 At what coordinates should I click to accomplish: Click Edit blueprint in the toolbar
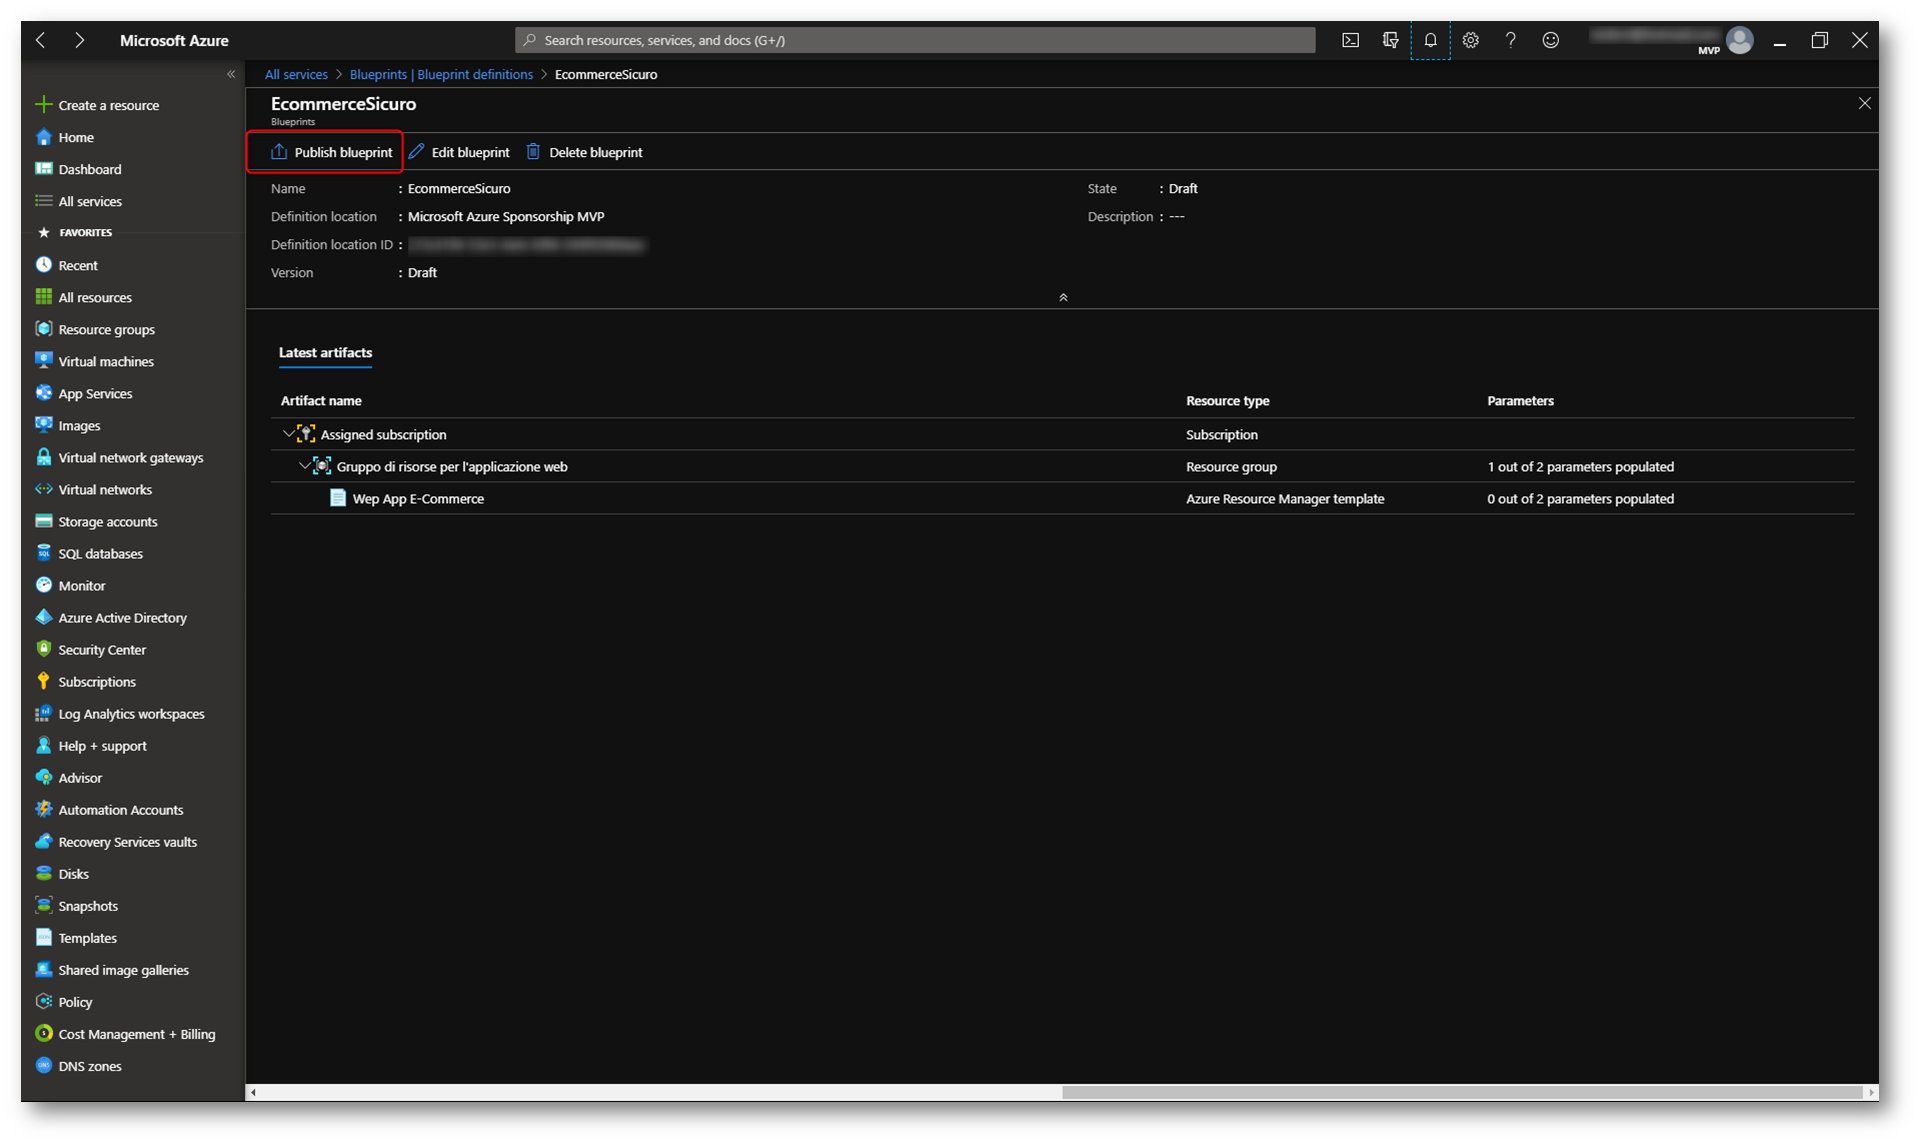coord(459,152)
